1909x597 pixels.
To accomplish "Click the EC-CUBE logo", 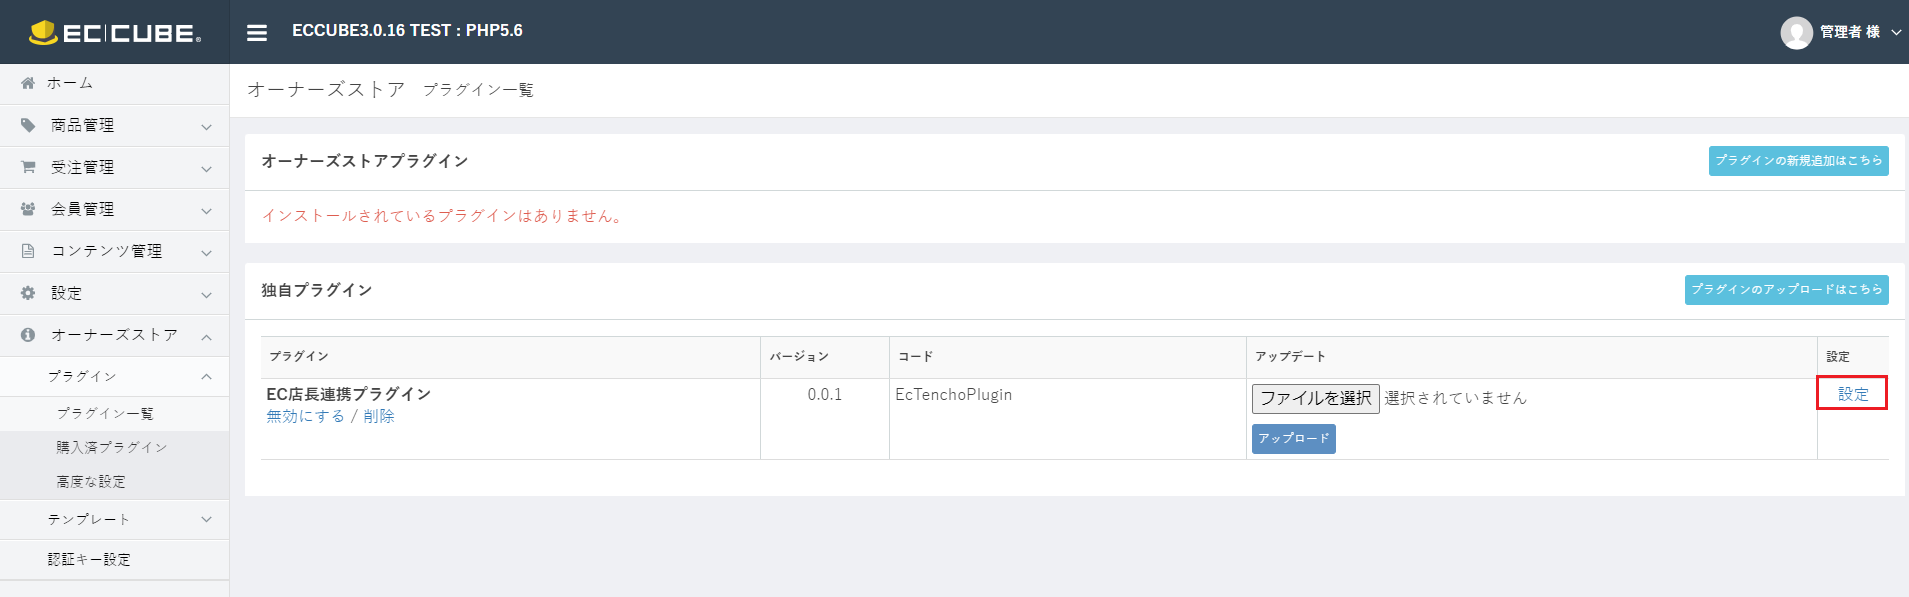I will click(115, 33).
